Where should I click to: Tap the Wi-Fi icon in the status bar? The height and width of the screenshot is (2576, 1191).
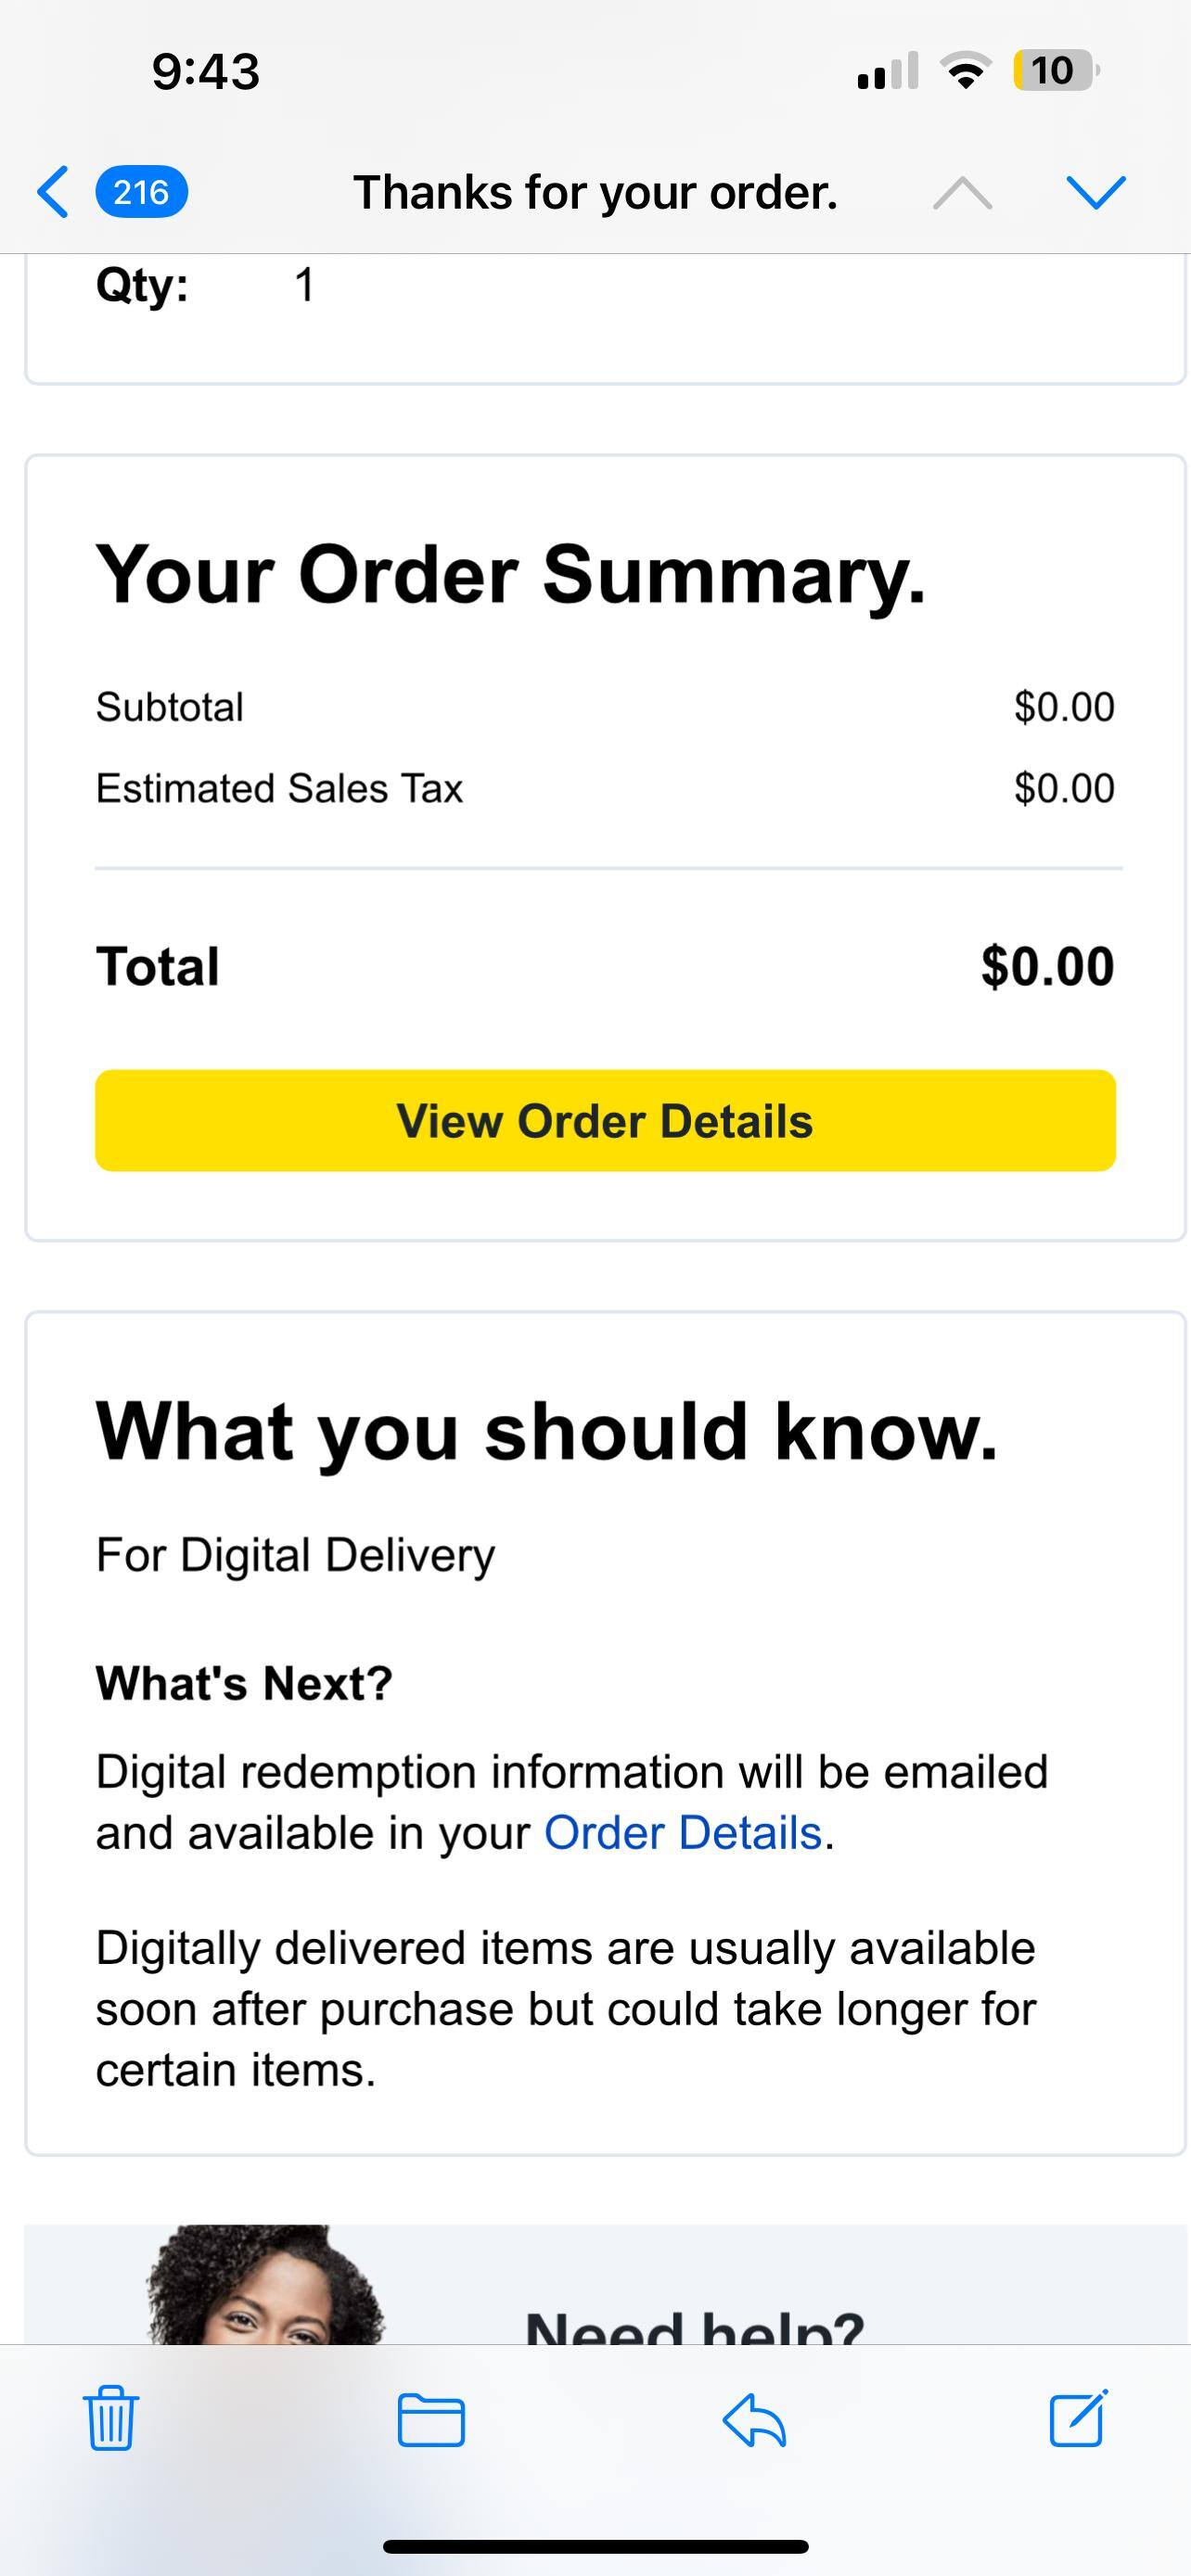click(965, 71)
